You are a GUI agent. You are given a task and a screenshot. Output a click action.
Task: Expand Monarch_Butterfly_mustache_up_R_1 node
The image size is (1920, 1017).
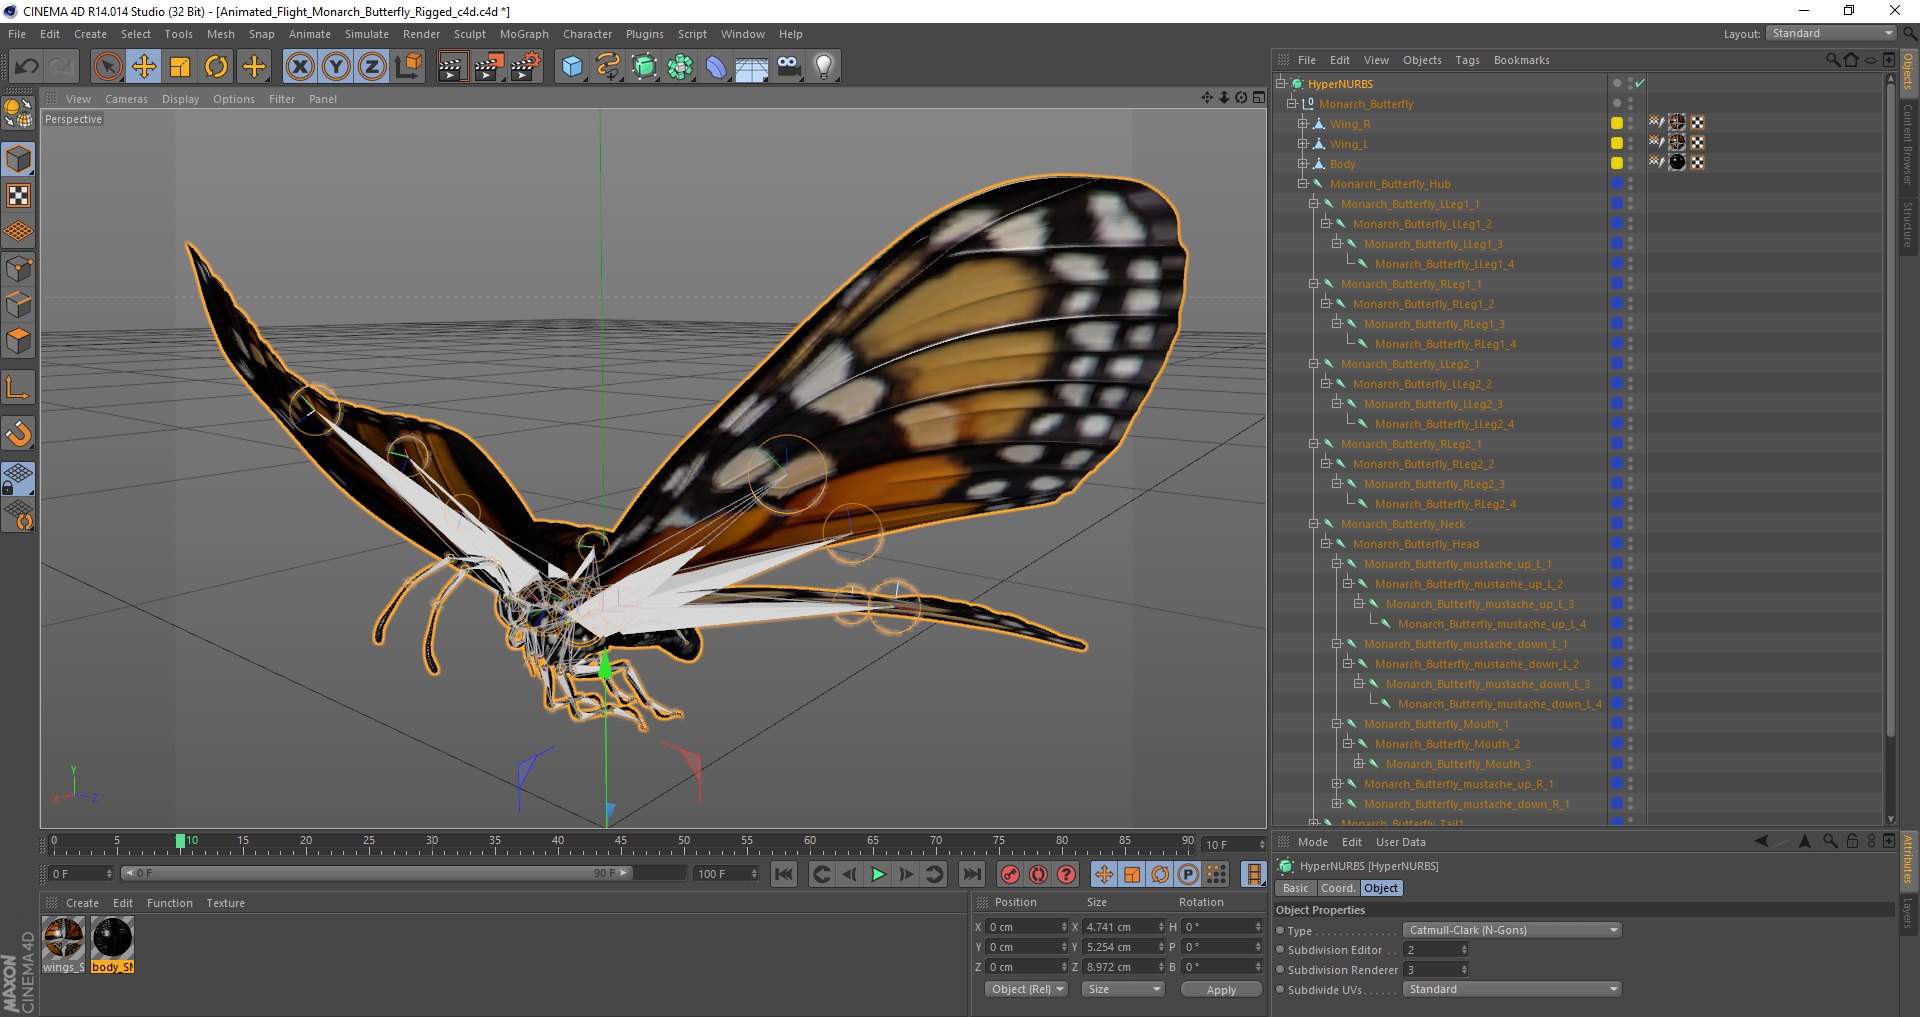pos(1337,783)
